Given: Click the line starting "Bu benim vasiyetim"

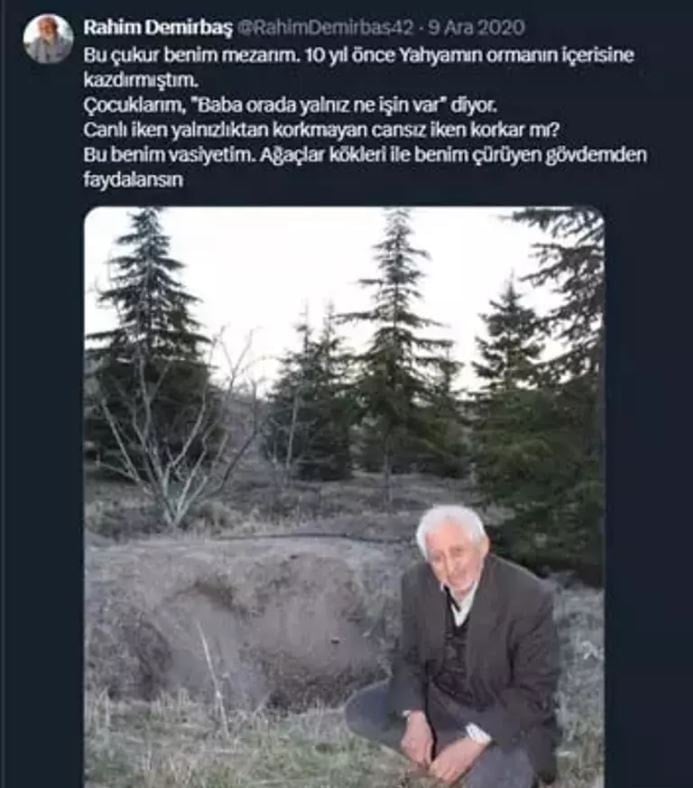Looking at the screenshot, I should pos(365,155).
